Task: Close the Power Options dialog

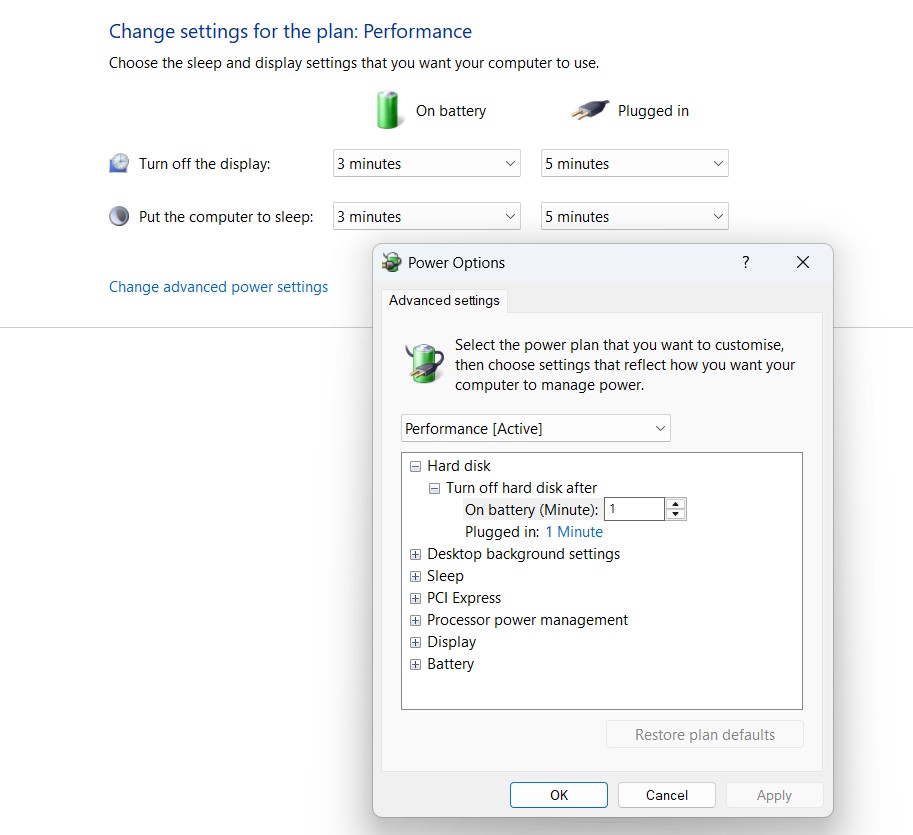Action: 802,262
